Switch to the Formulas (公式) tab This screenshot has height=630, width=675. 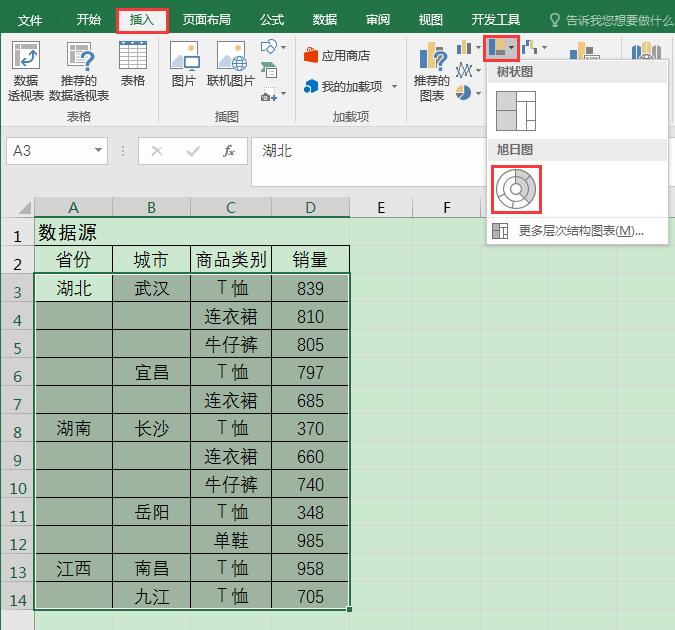click(272, 19)
